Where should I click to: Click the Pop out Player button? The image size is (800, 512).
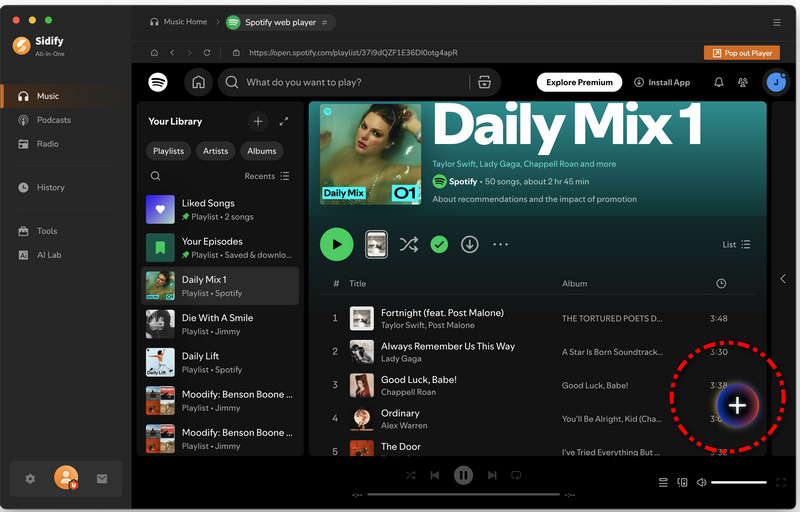pos(742,53)
